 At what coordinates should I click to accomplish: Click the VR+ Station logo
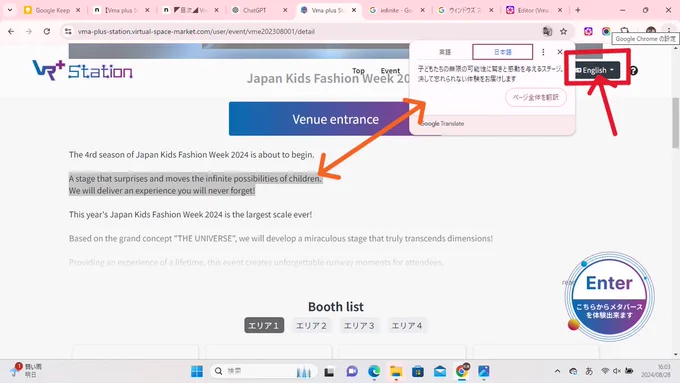tap(82, 70)
